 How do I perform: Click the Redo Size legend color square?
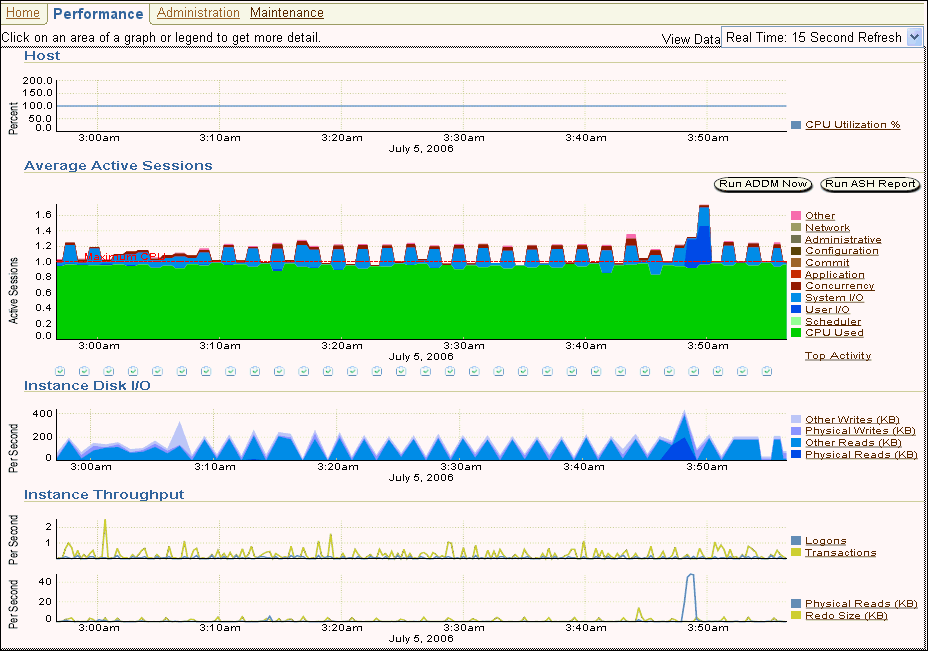point(796,616)
